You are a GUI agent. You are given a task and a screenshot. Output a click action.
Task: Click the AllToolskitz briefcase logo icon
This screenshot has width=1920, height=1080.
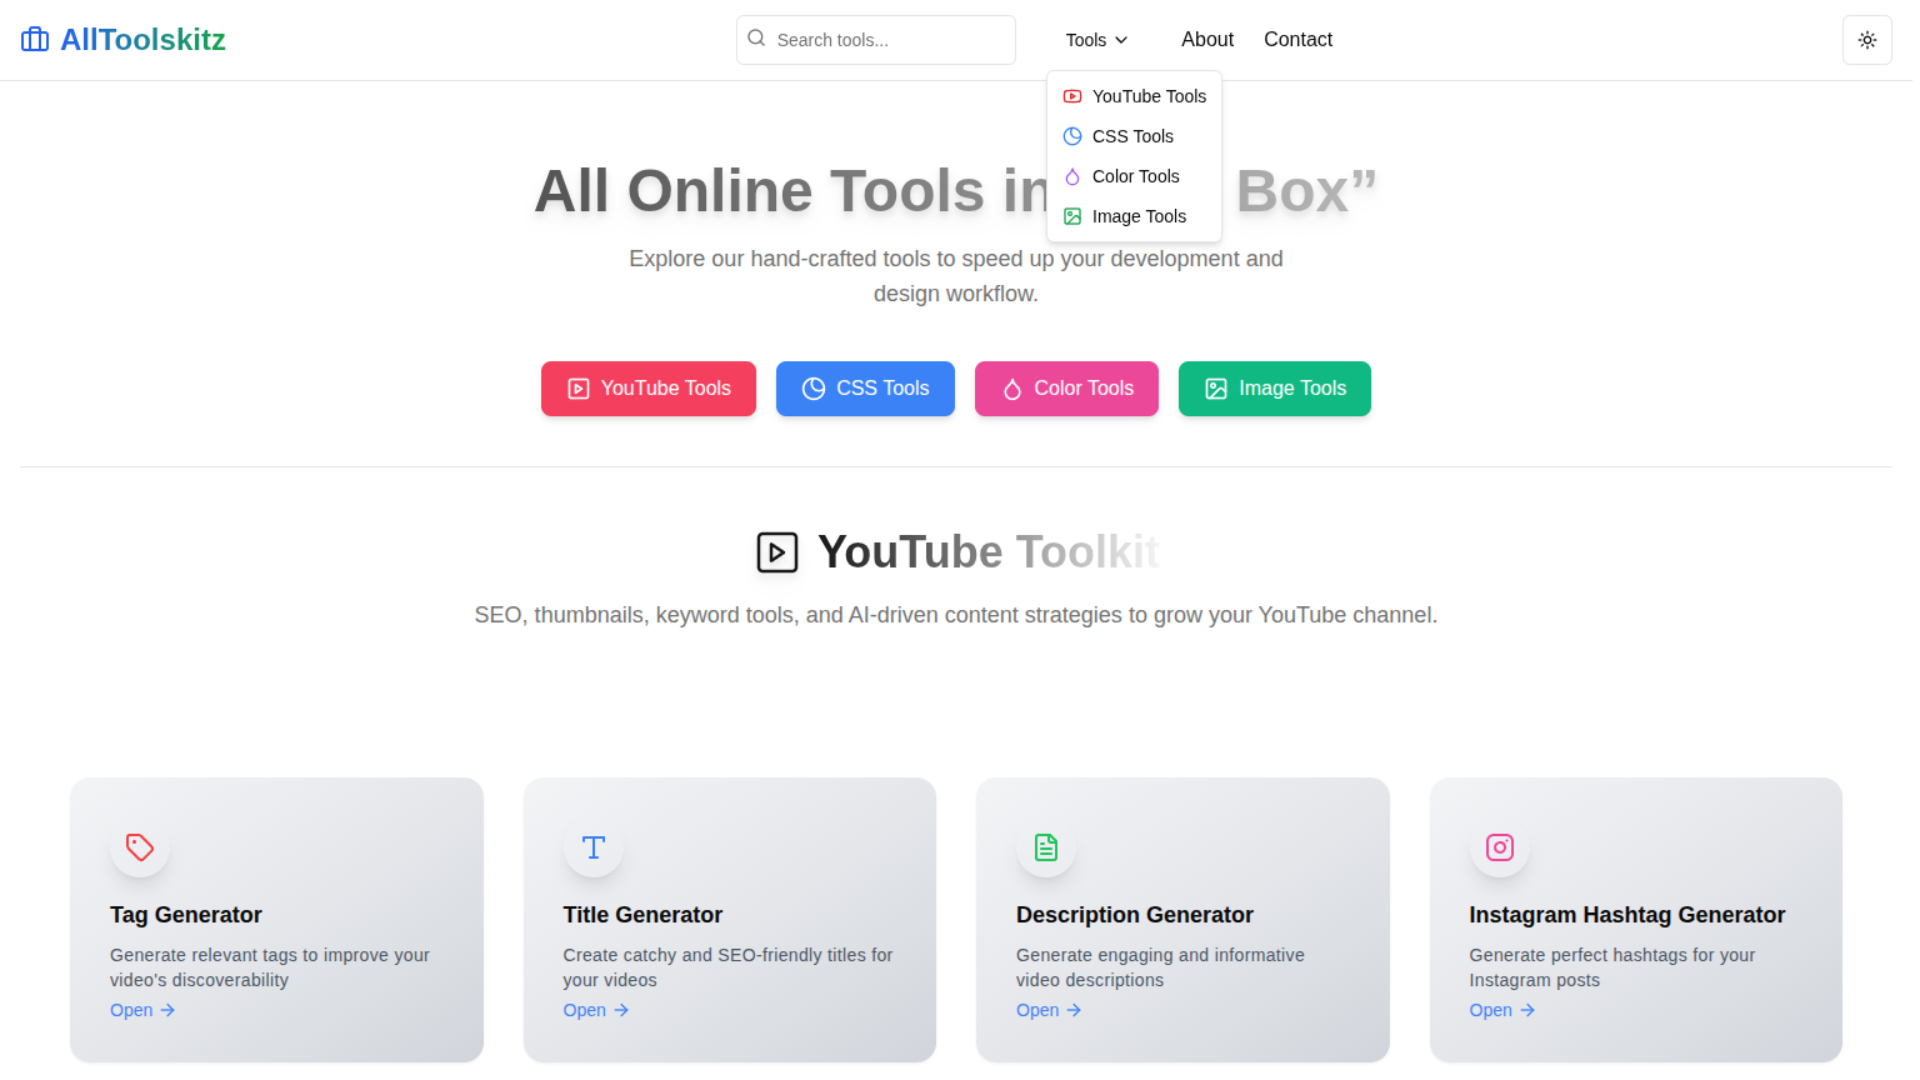click(34, 39)
